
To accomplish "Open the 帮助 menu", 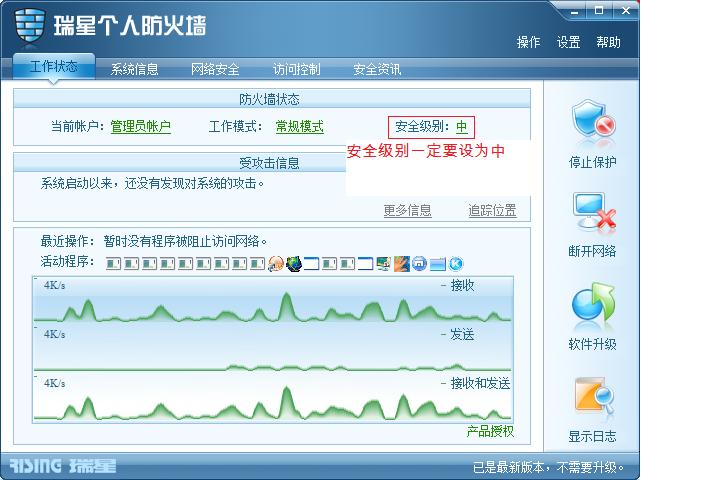I will pos(608,42).
